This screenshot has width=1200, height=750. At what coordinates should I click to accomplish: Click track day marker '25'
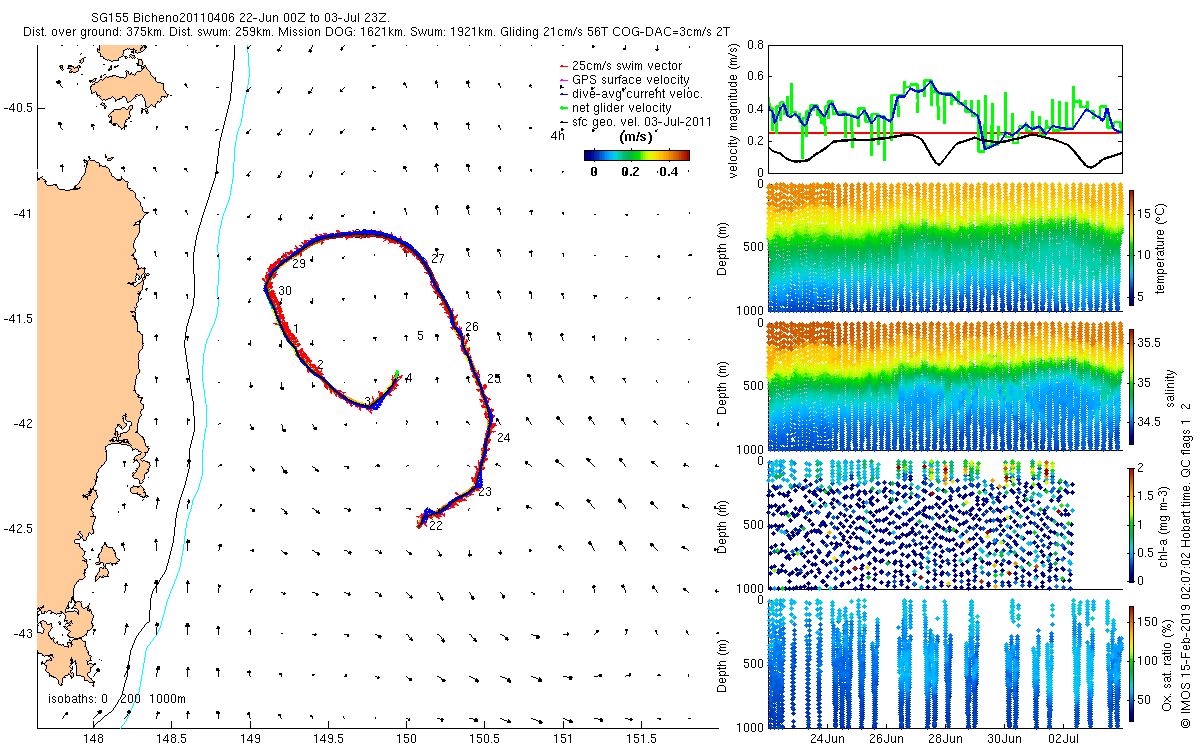click(494, 378)
